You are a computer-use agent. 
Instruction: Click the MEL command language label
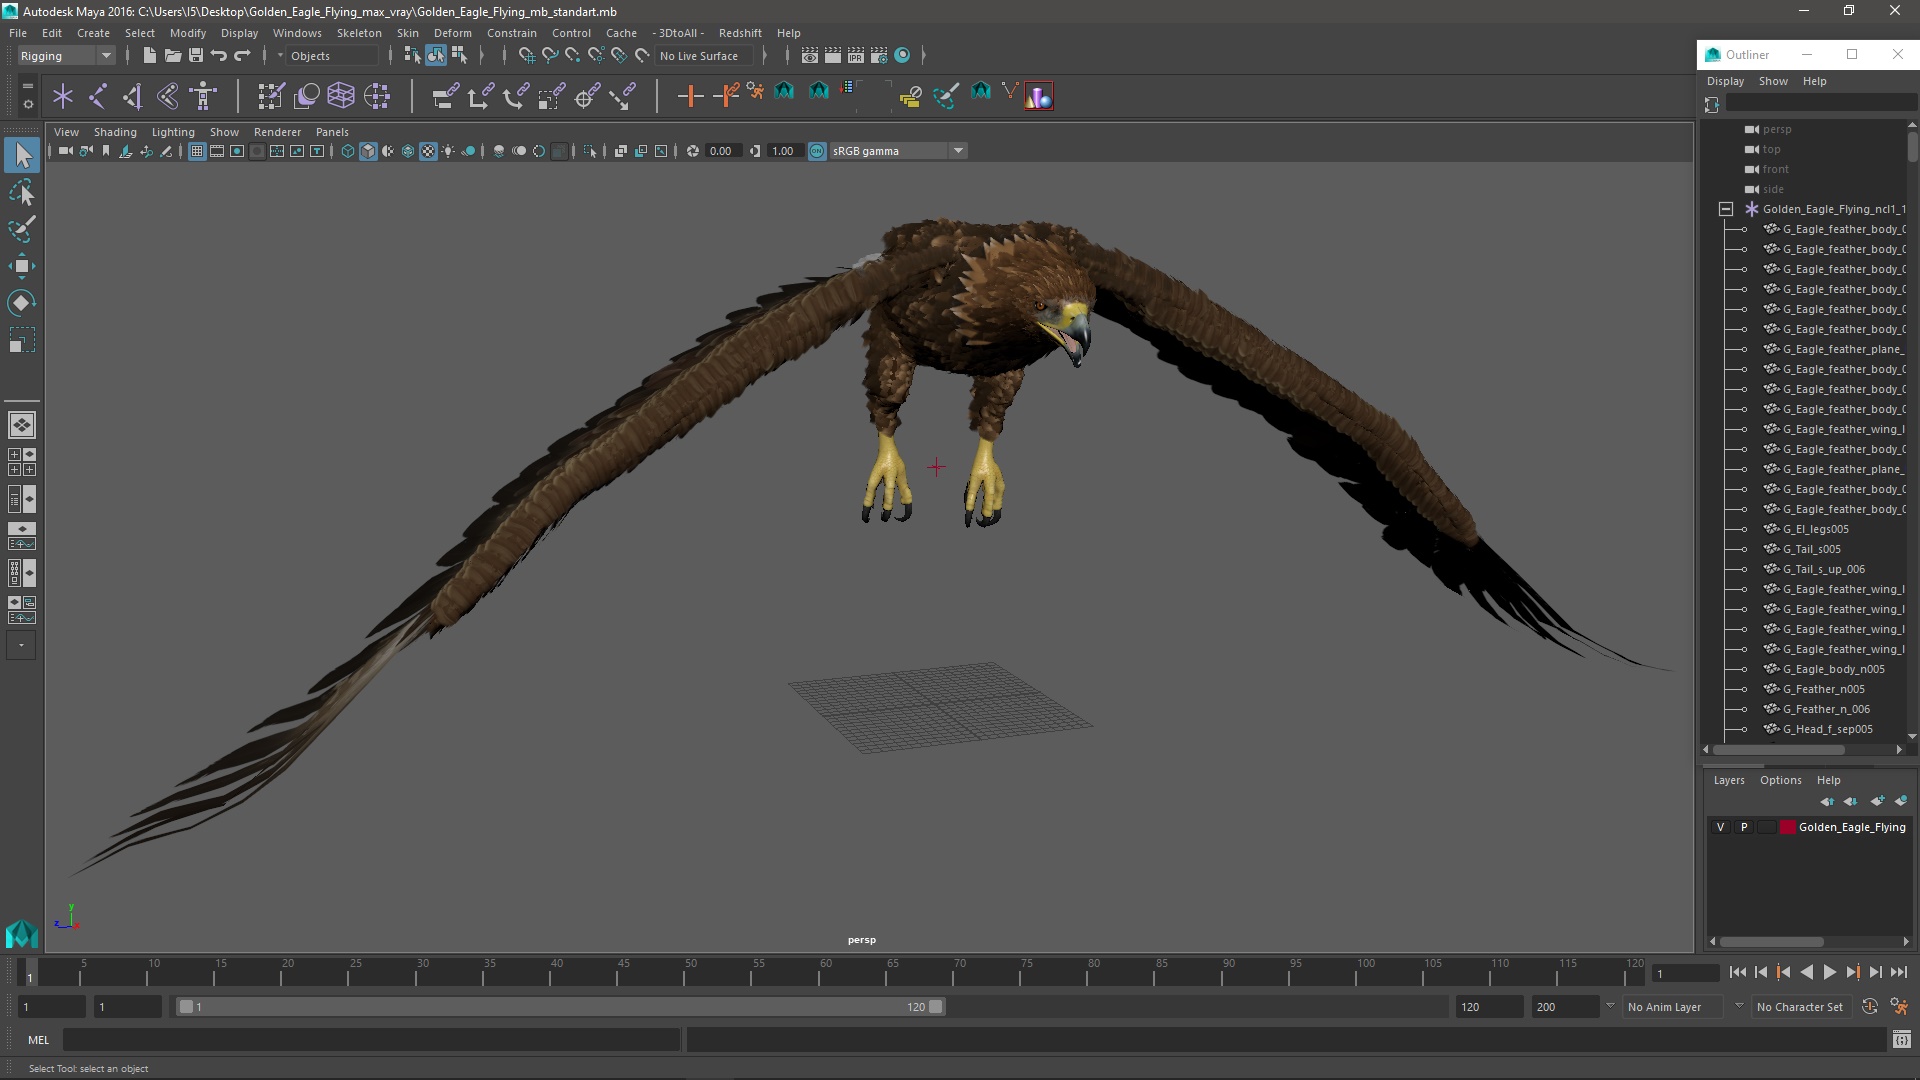[38, 1040]
